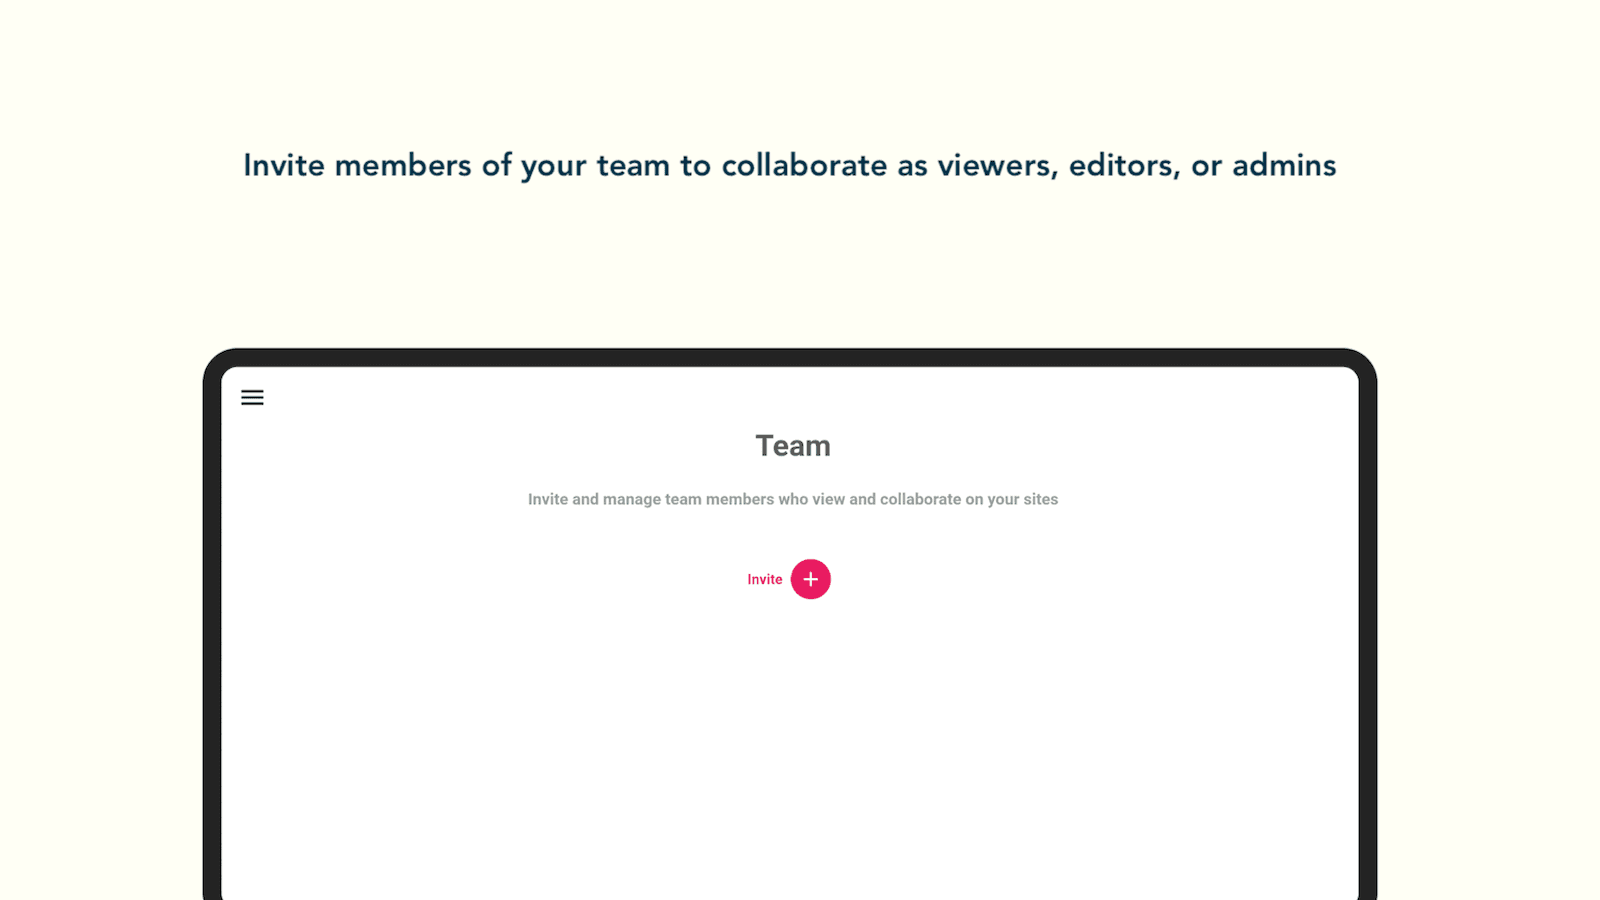Click the subtitle about managing team members
This screenshot has height=900, width=1600.
[792, 499]
